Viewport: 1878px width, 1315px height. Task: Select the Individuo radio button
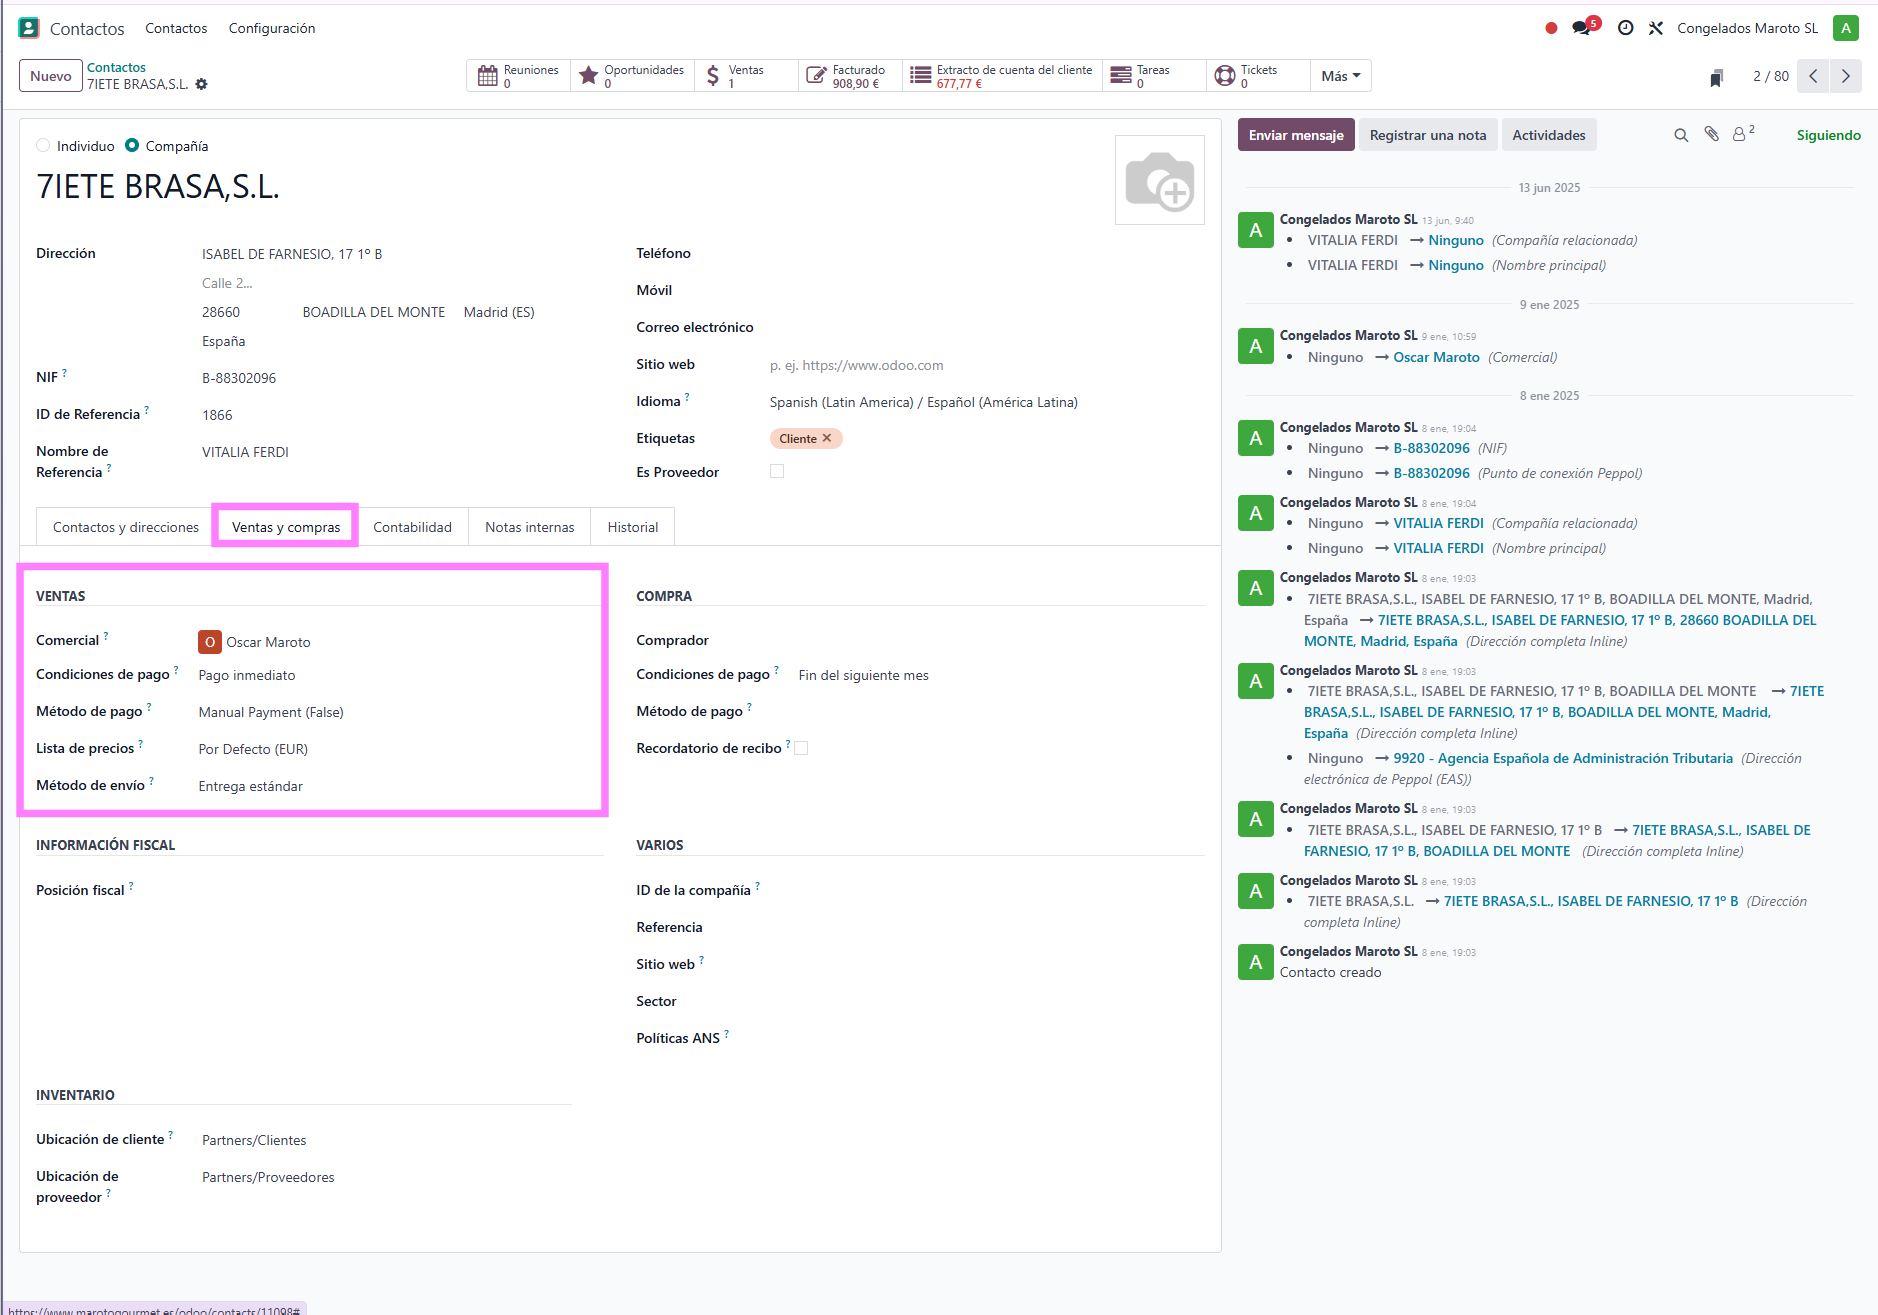[43, 146]
